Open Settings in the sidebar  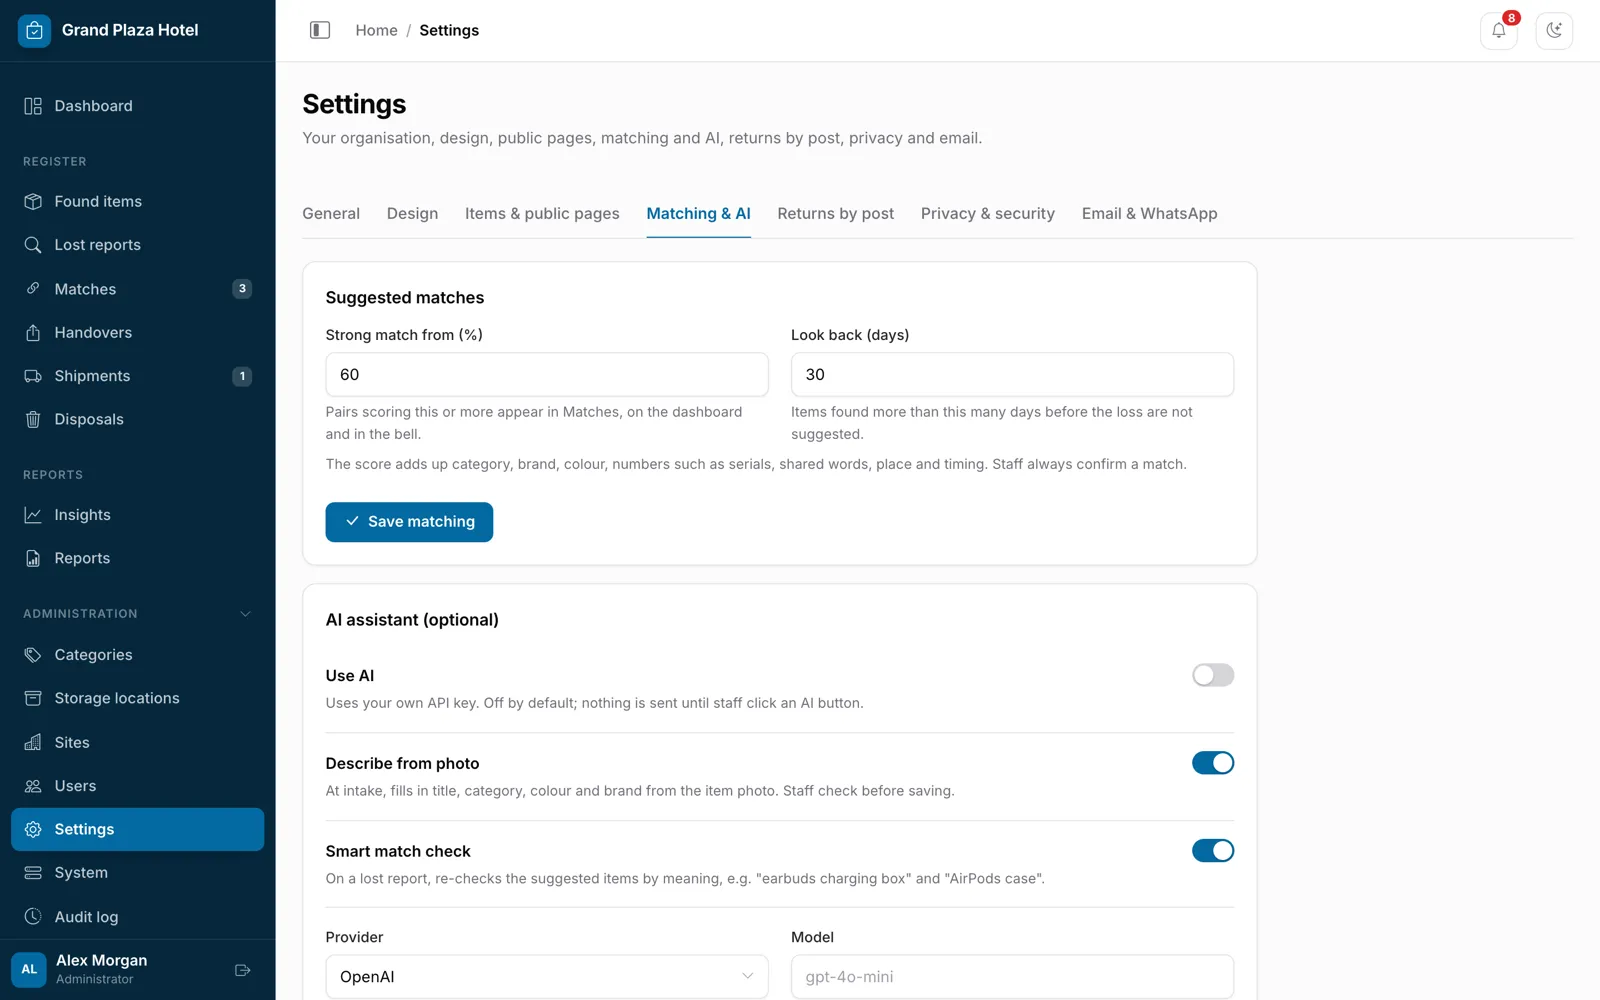coord(138,829)
